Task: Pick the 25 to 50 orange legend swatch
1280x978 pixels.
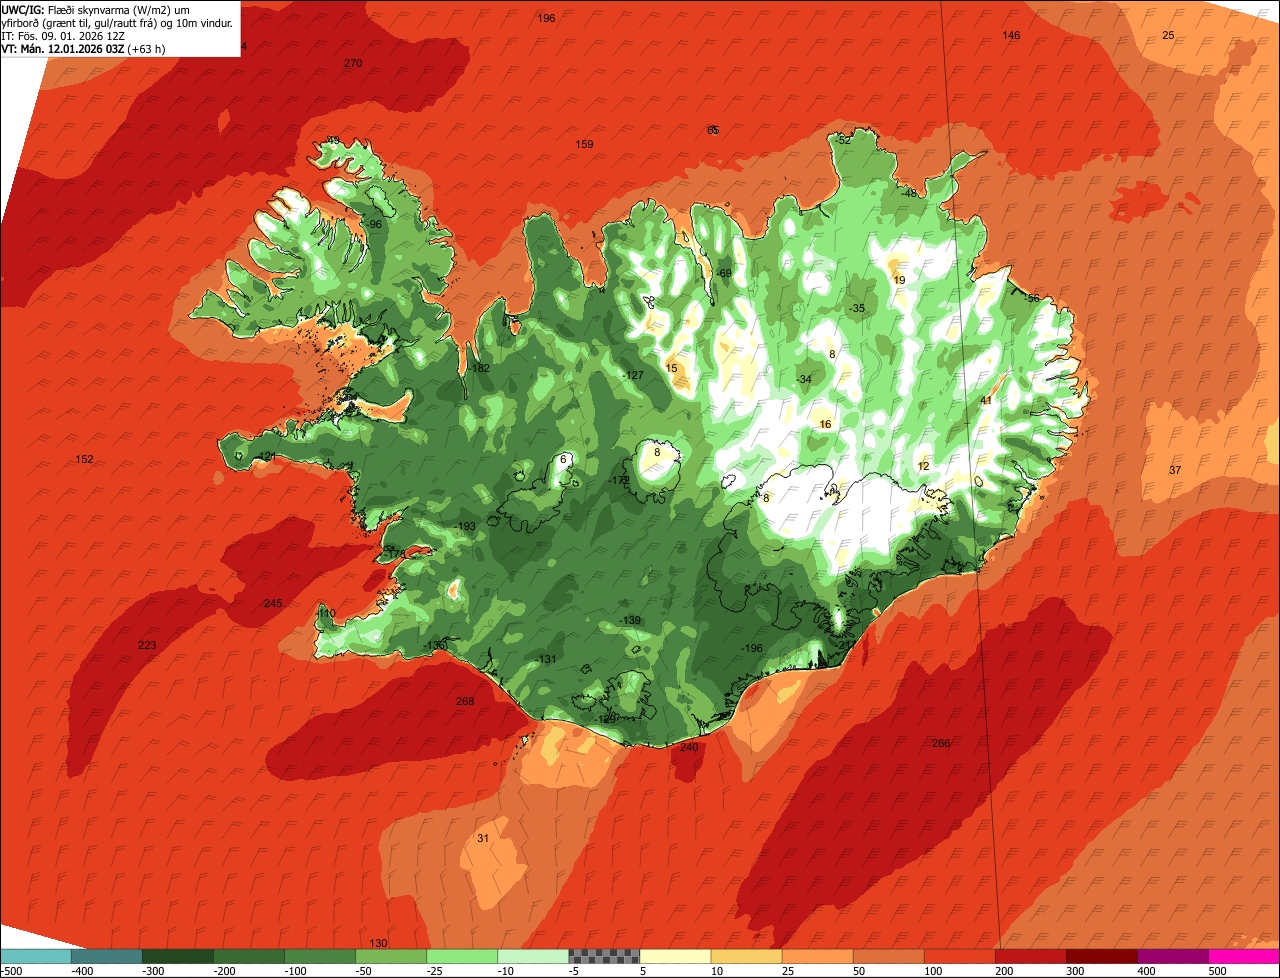Action: click(817, 956)
